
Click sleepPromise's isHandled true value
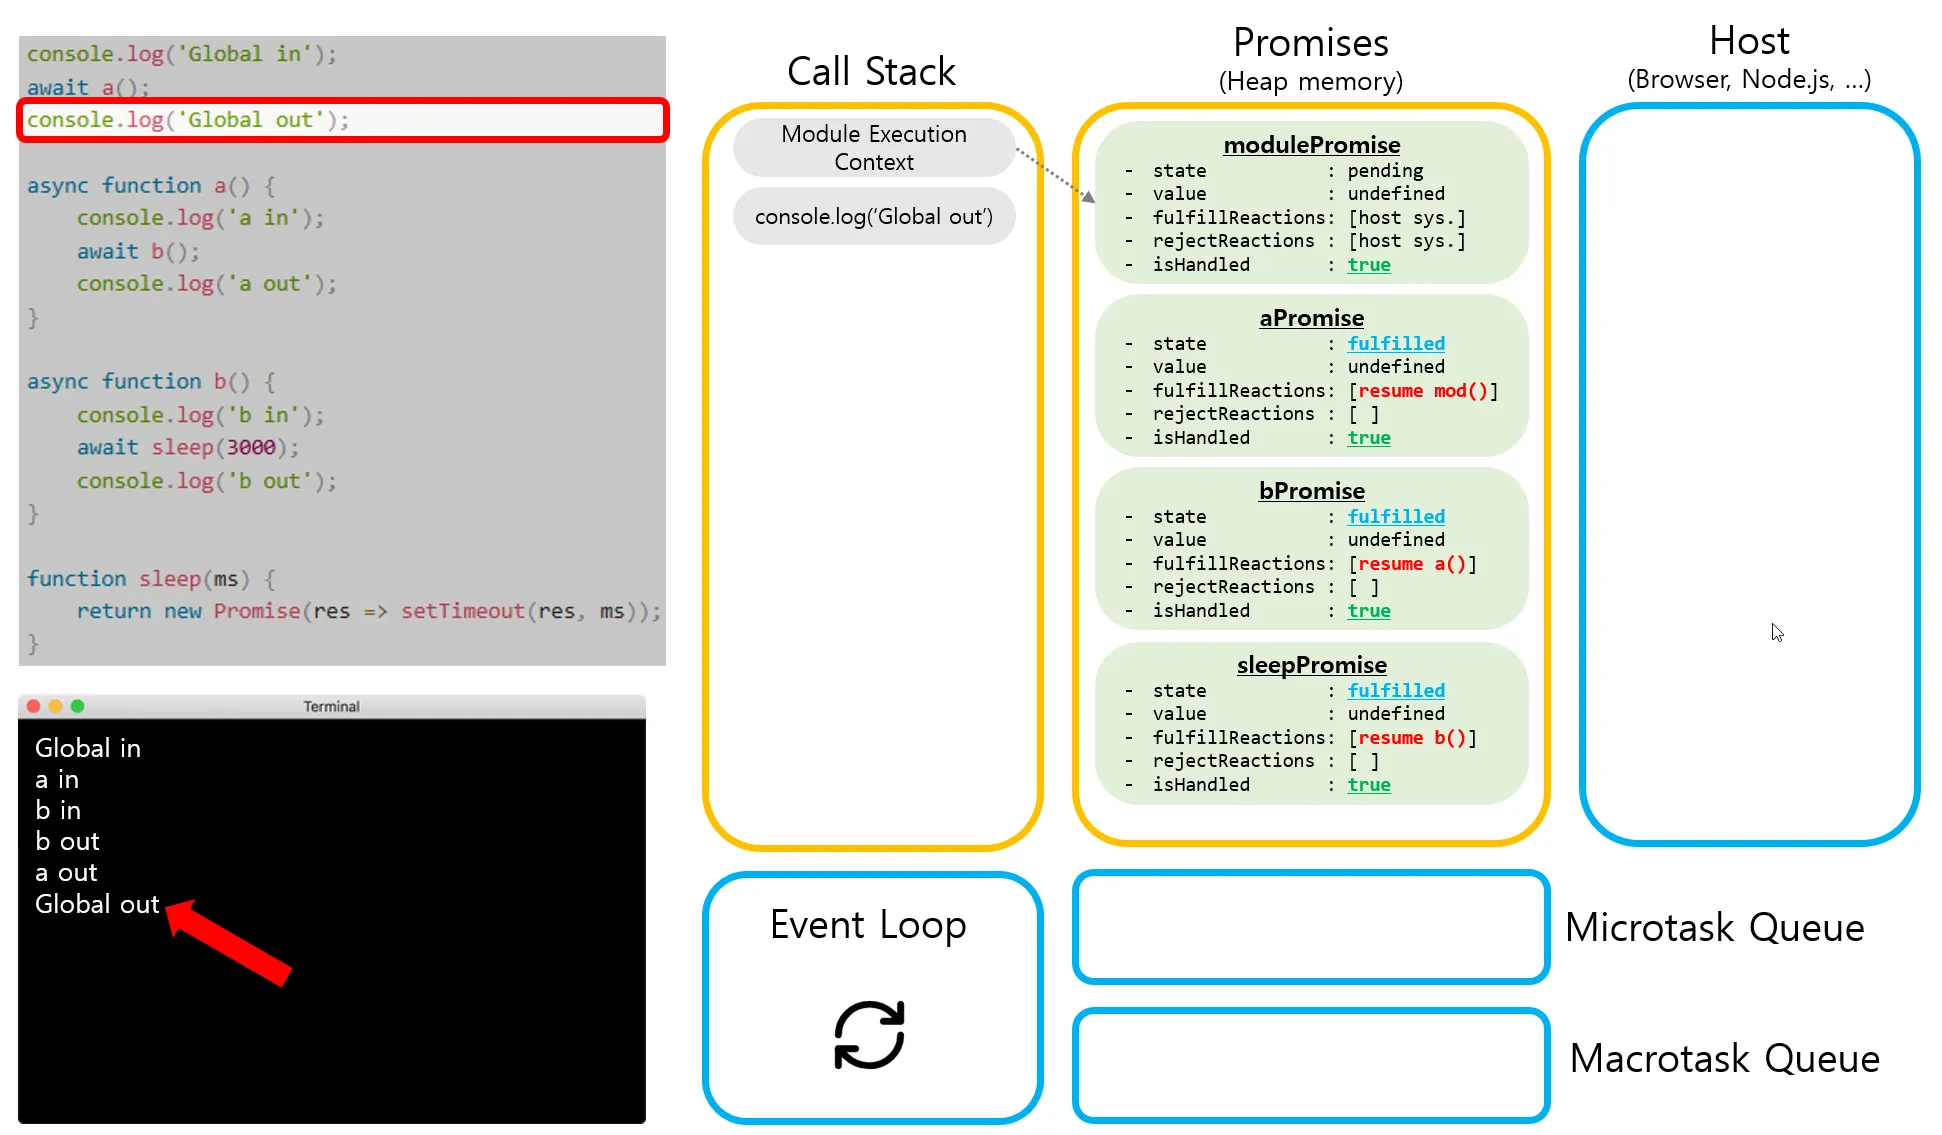1368,785
